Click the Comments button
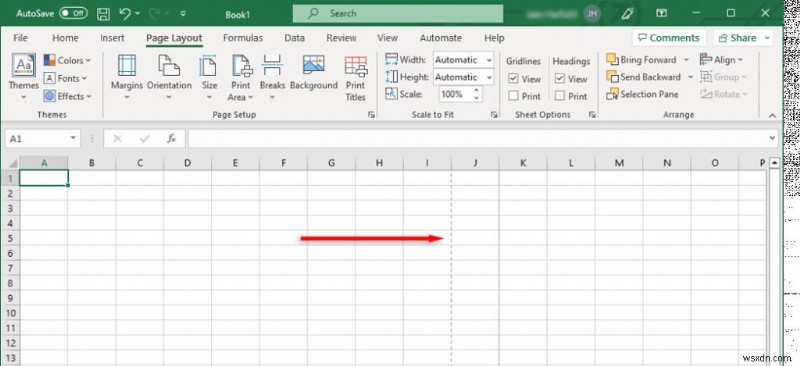 [x=669, y=38]
